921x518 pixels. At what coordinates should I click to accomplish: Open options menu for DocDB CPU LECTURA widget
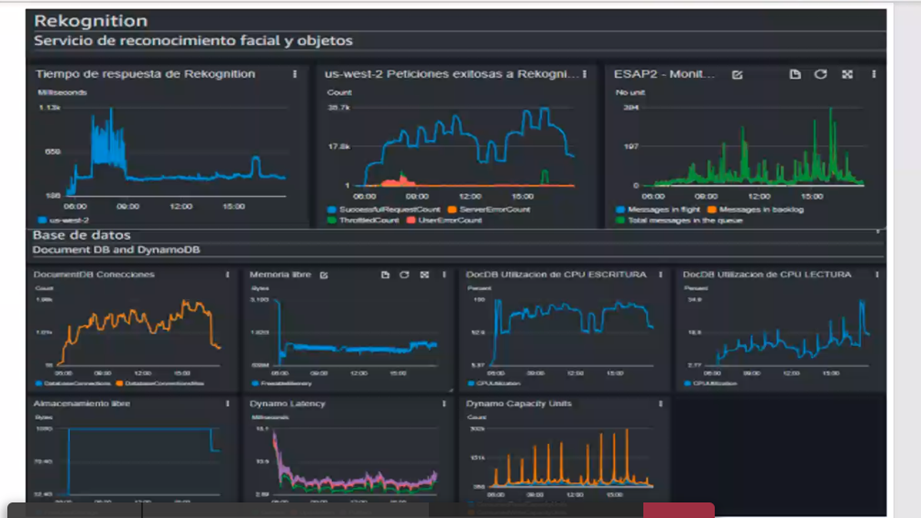(877, 274)
